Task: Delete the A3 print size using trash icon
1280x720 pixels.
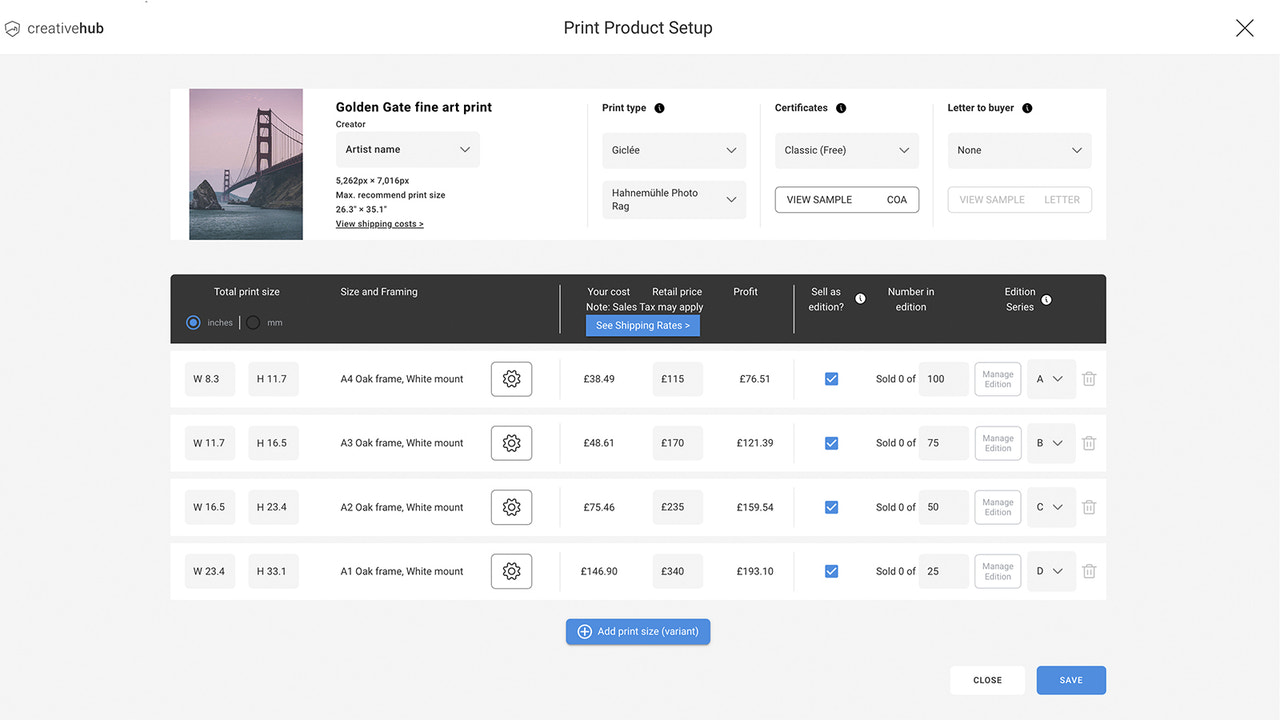Action: click(x=1088, y=443)
